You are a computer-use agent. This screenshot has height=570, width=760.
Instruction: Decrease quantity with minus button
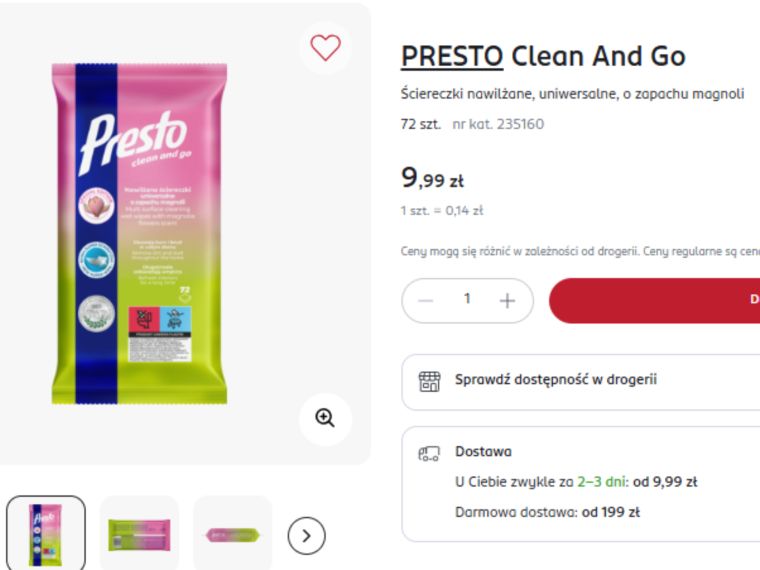pos(426,300)
